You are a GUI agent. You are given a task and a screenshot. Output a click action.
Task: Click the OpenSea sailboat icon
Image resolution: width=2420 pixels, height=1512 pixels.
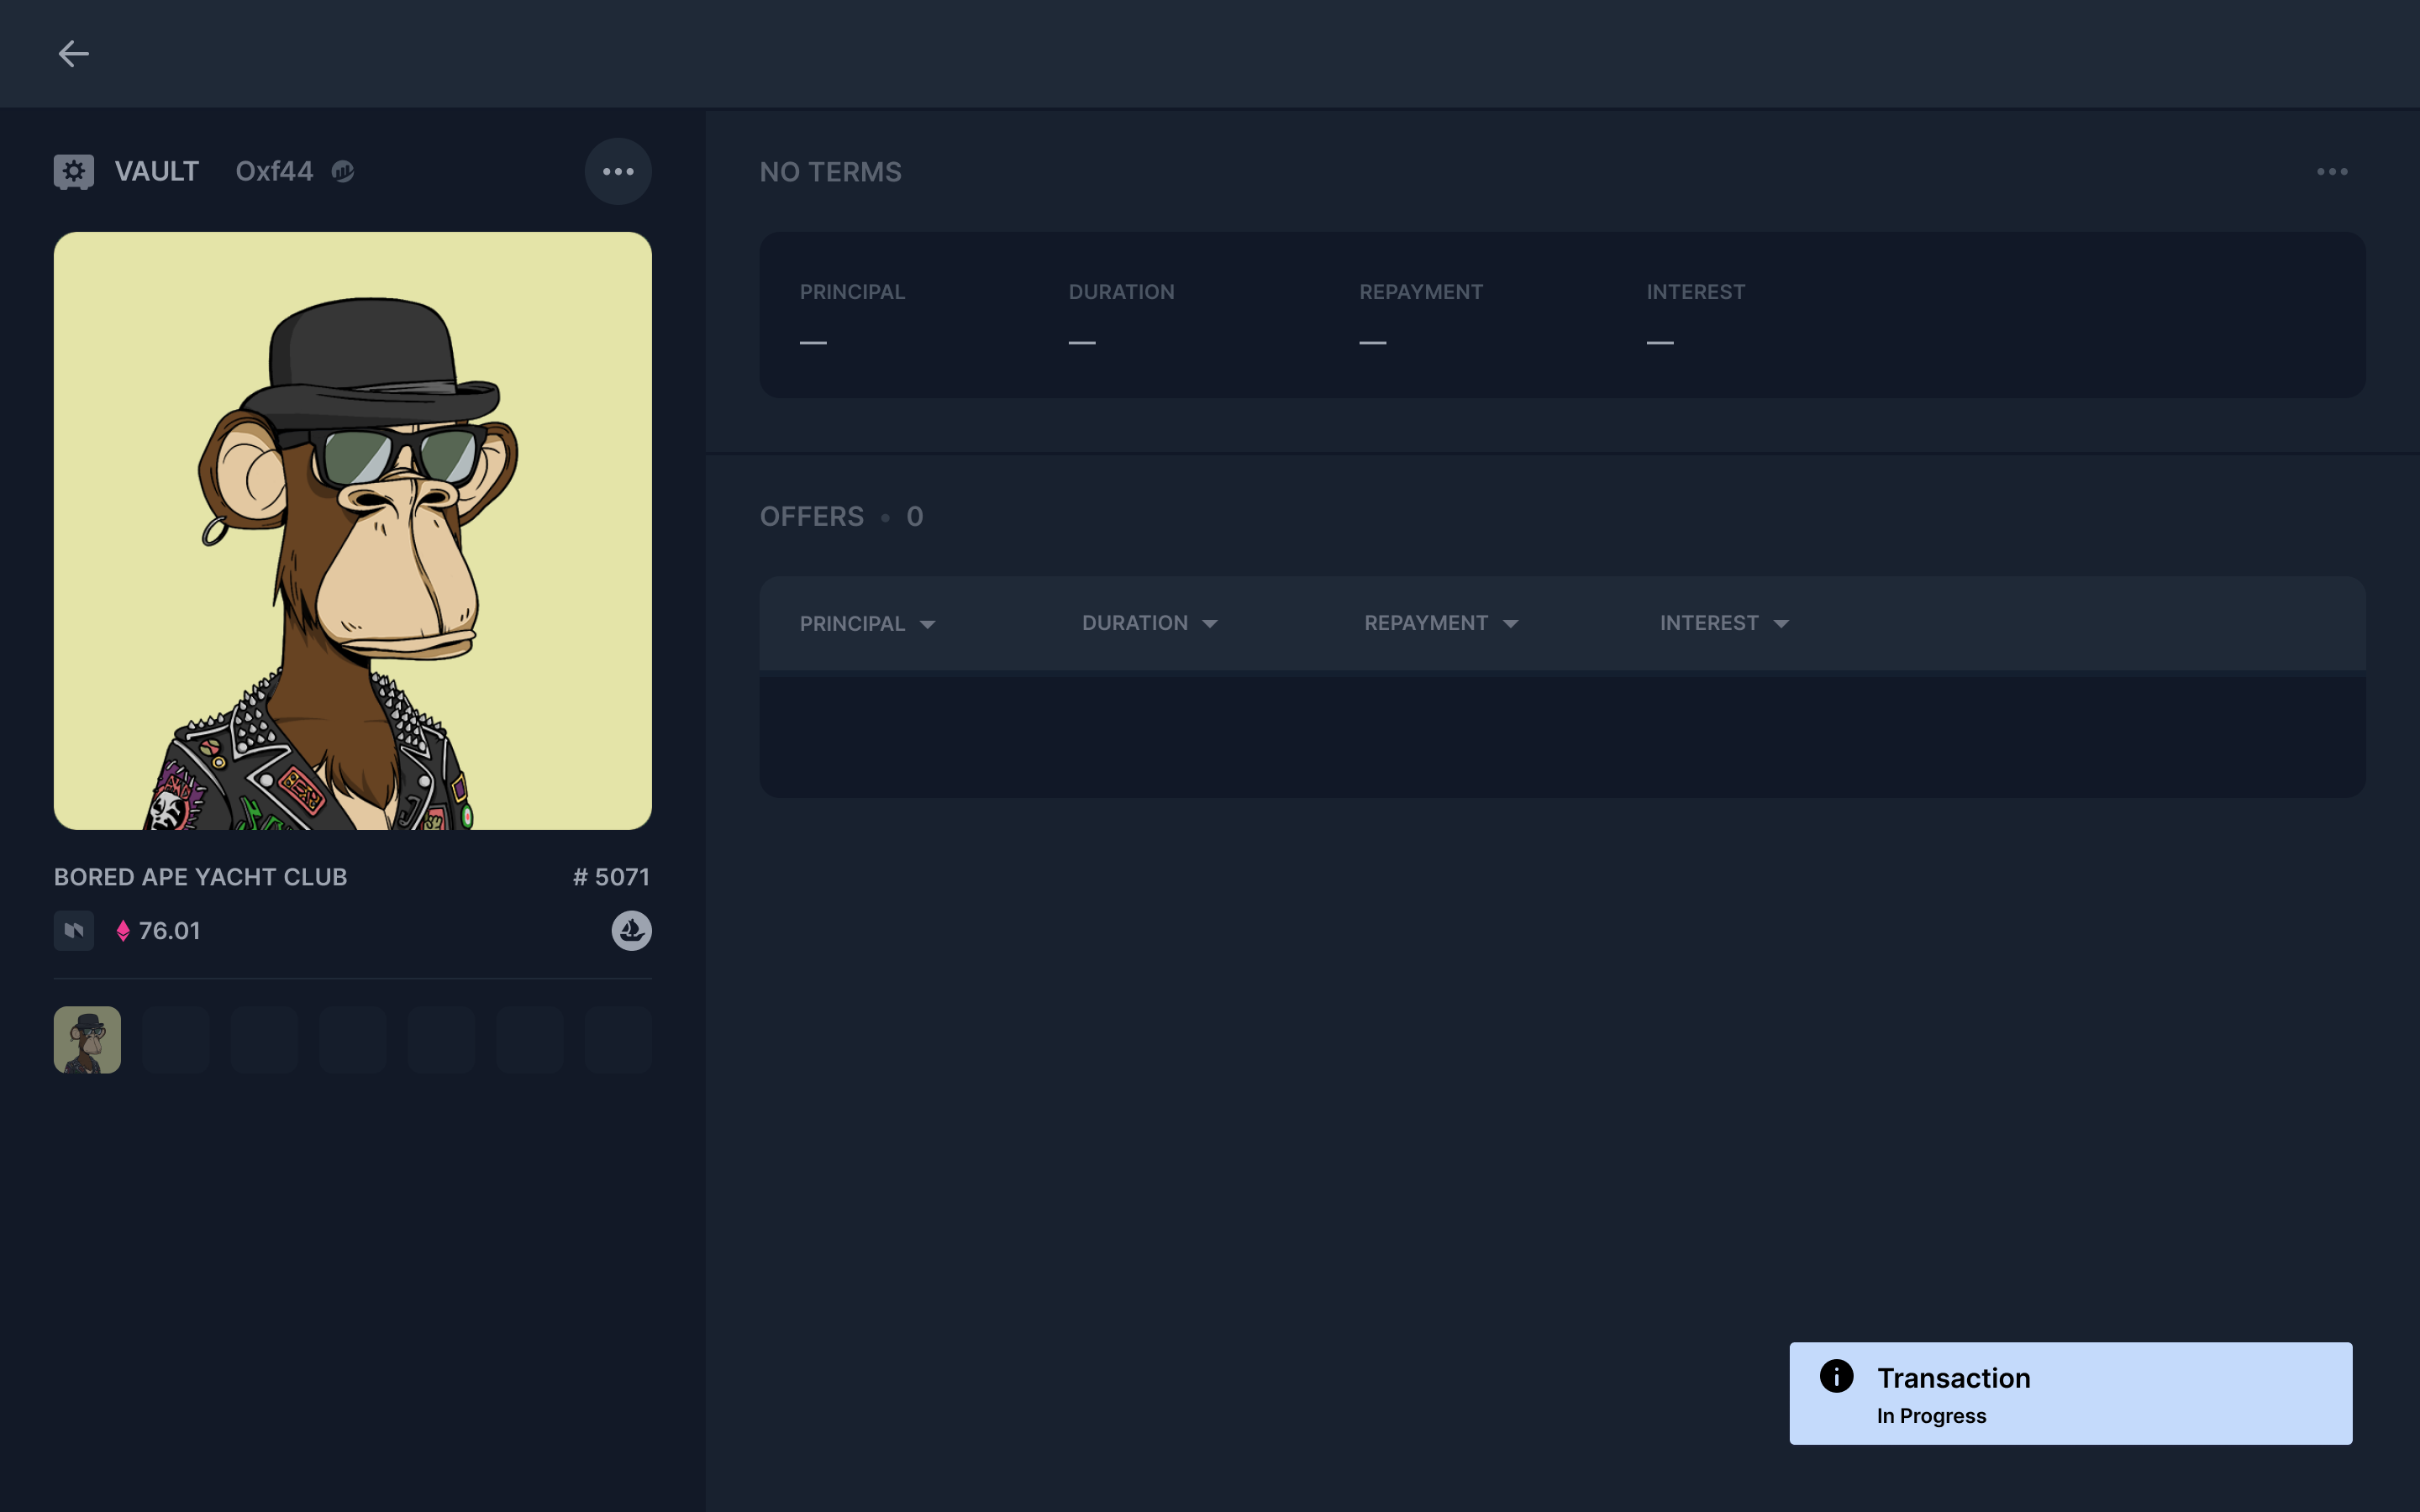(x=631, y=930)
